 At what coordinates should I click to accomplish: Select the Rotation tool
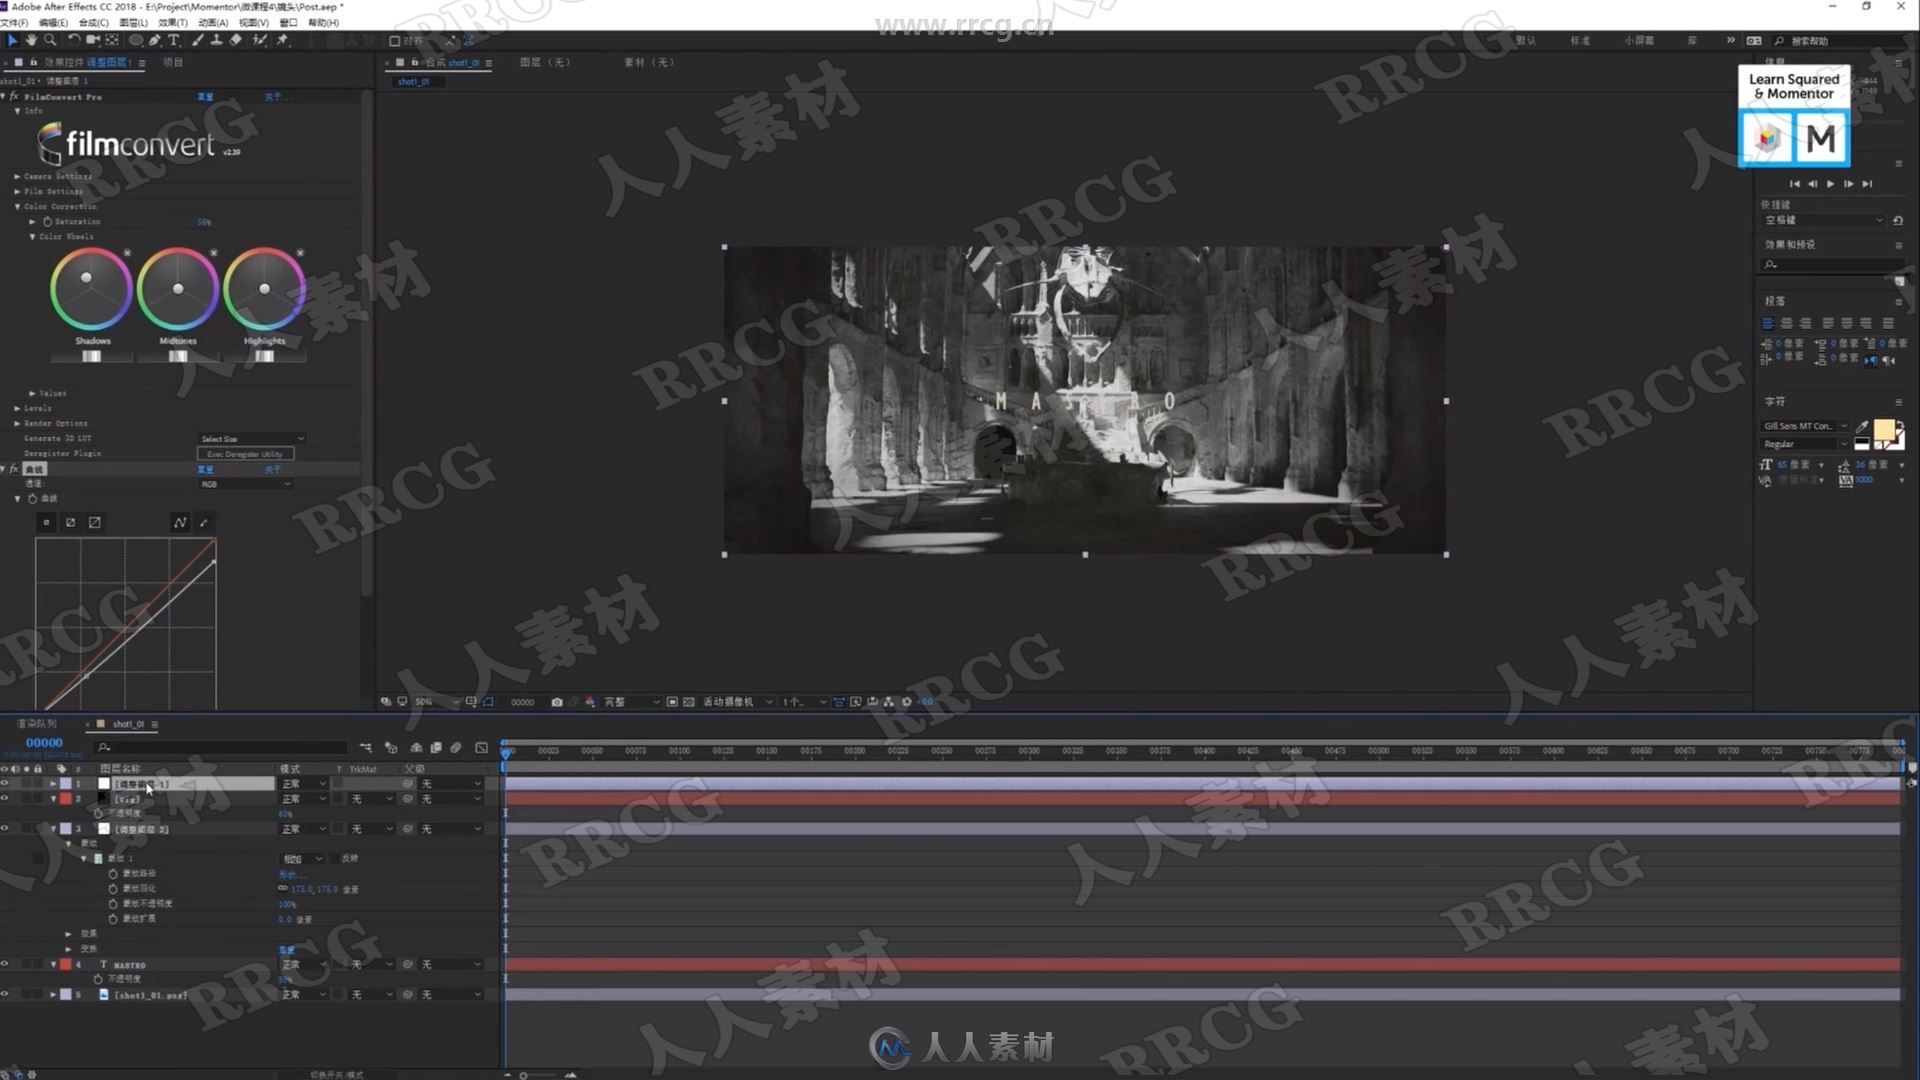tap(74, 40)
